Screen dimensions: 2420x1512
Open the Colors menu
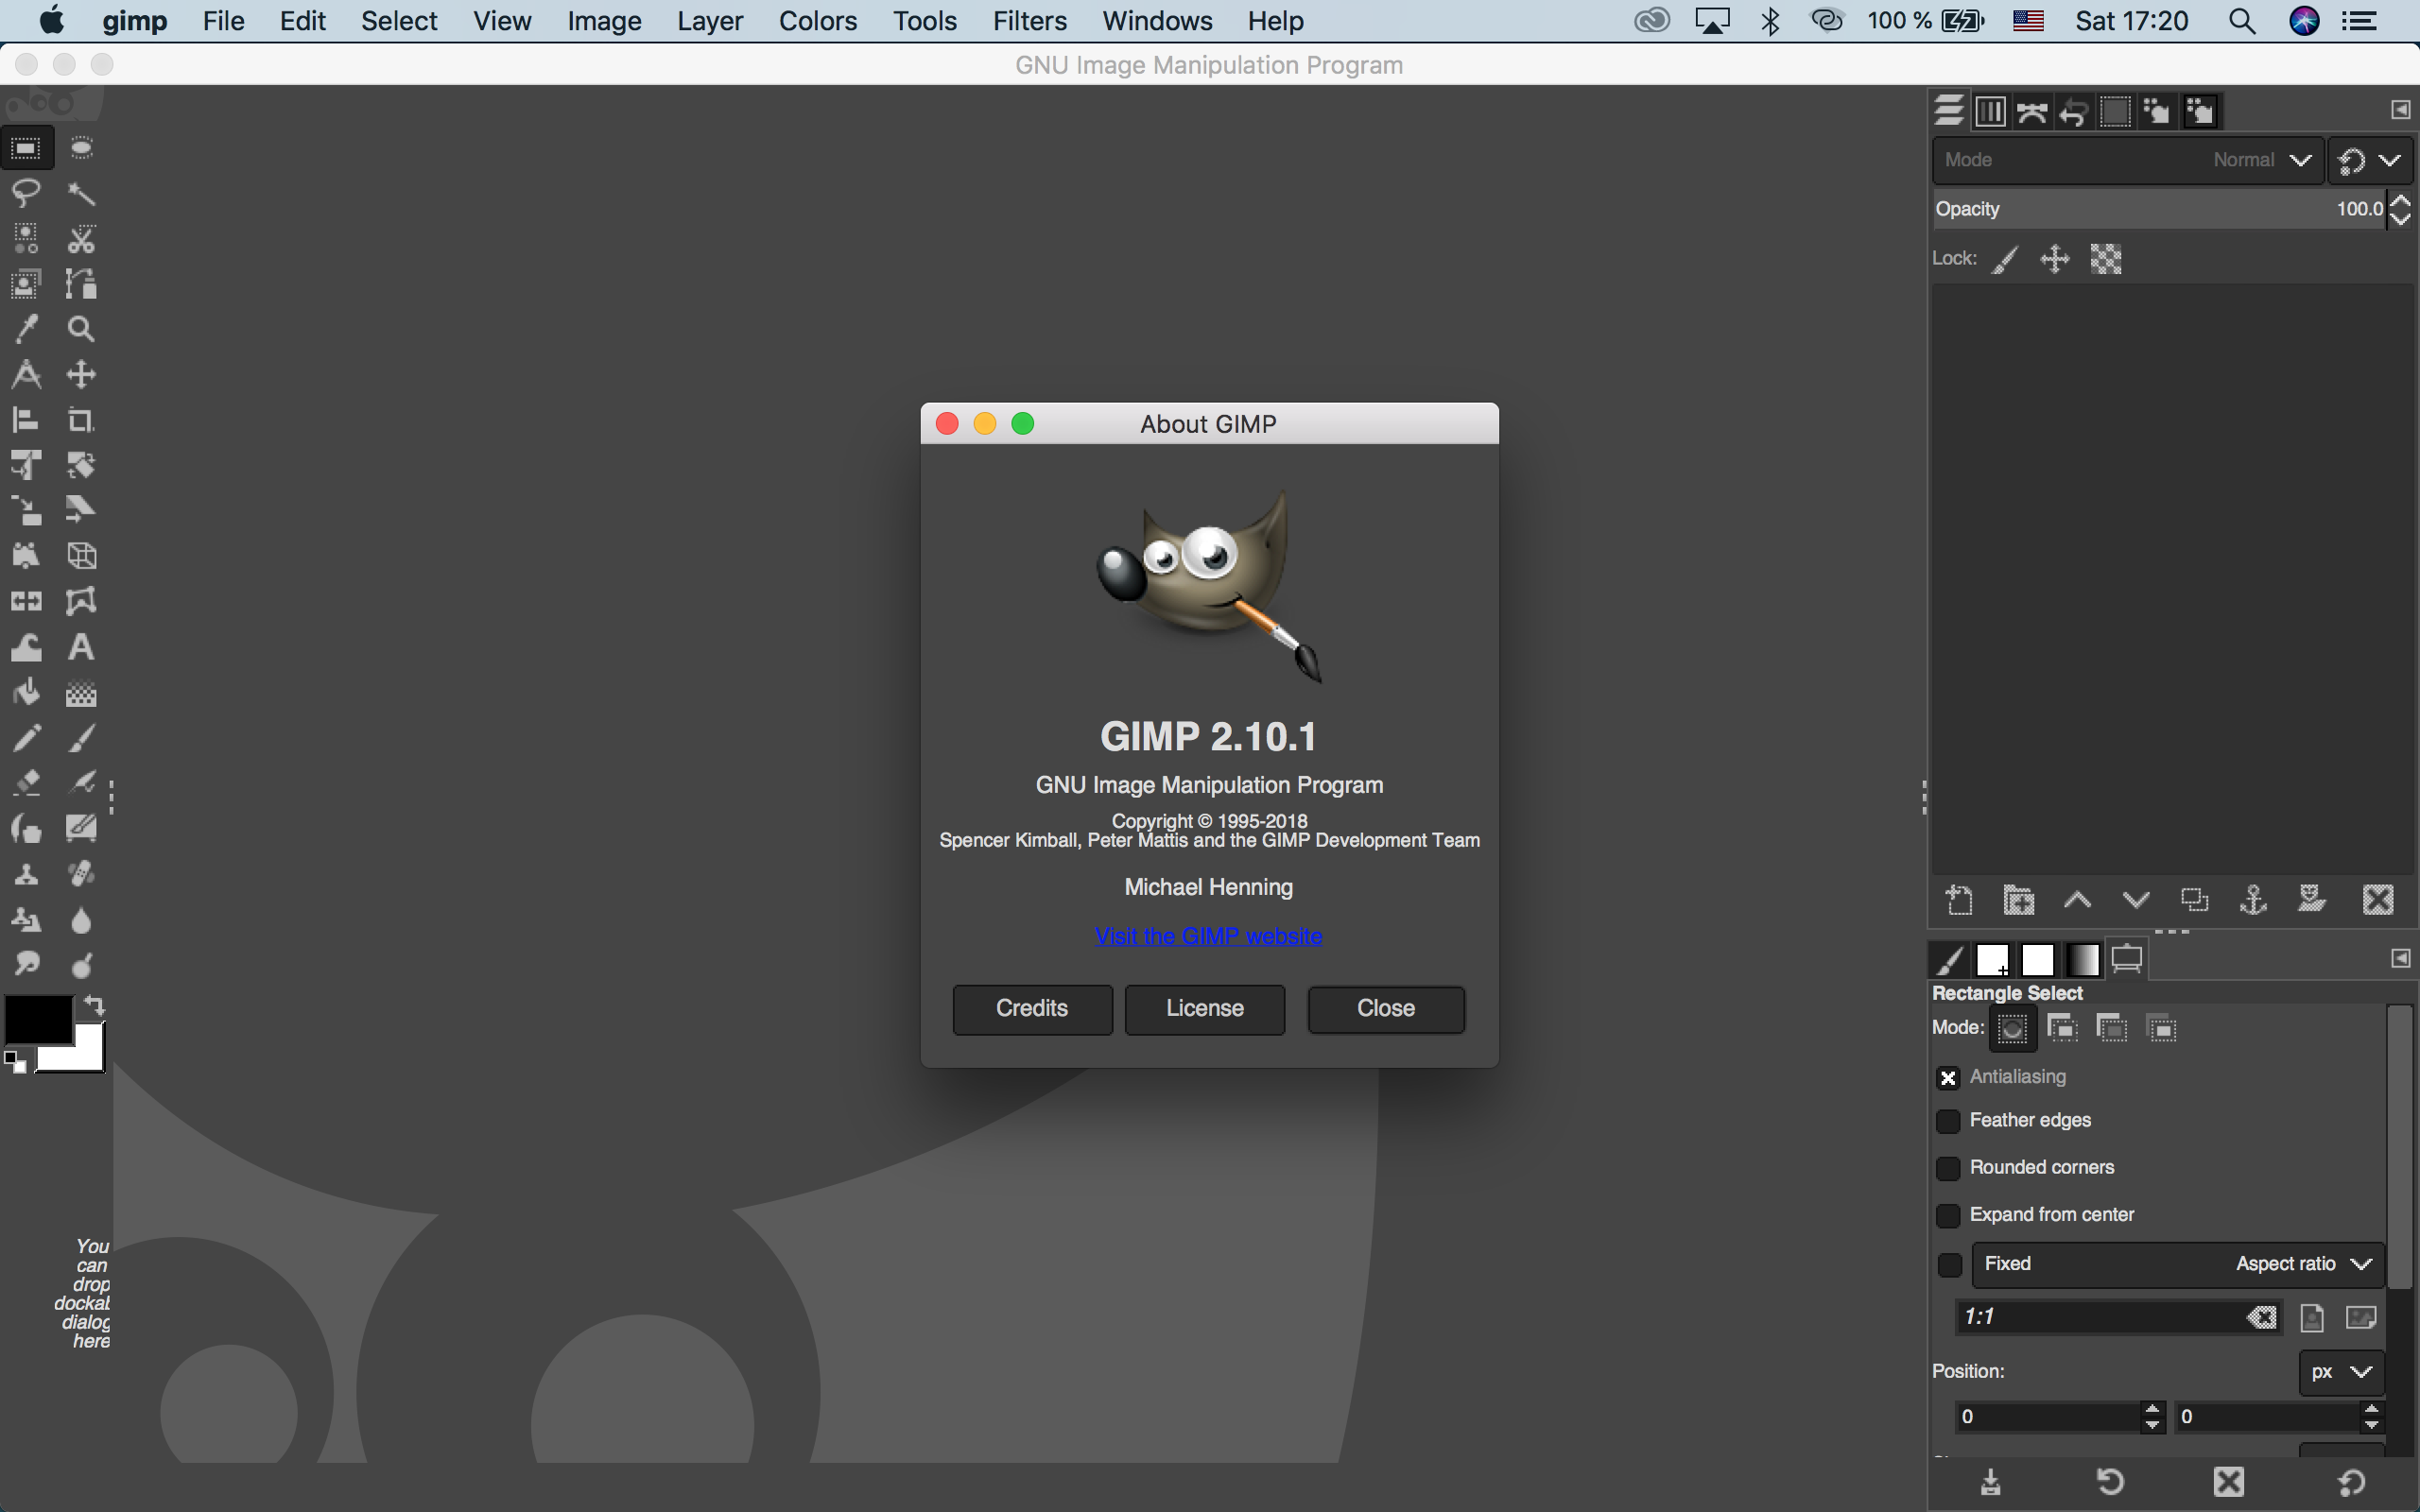pyautogui.click(x=817, y=21)
